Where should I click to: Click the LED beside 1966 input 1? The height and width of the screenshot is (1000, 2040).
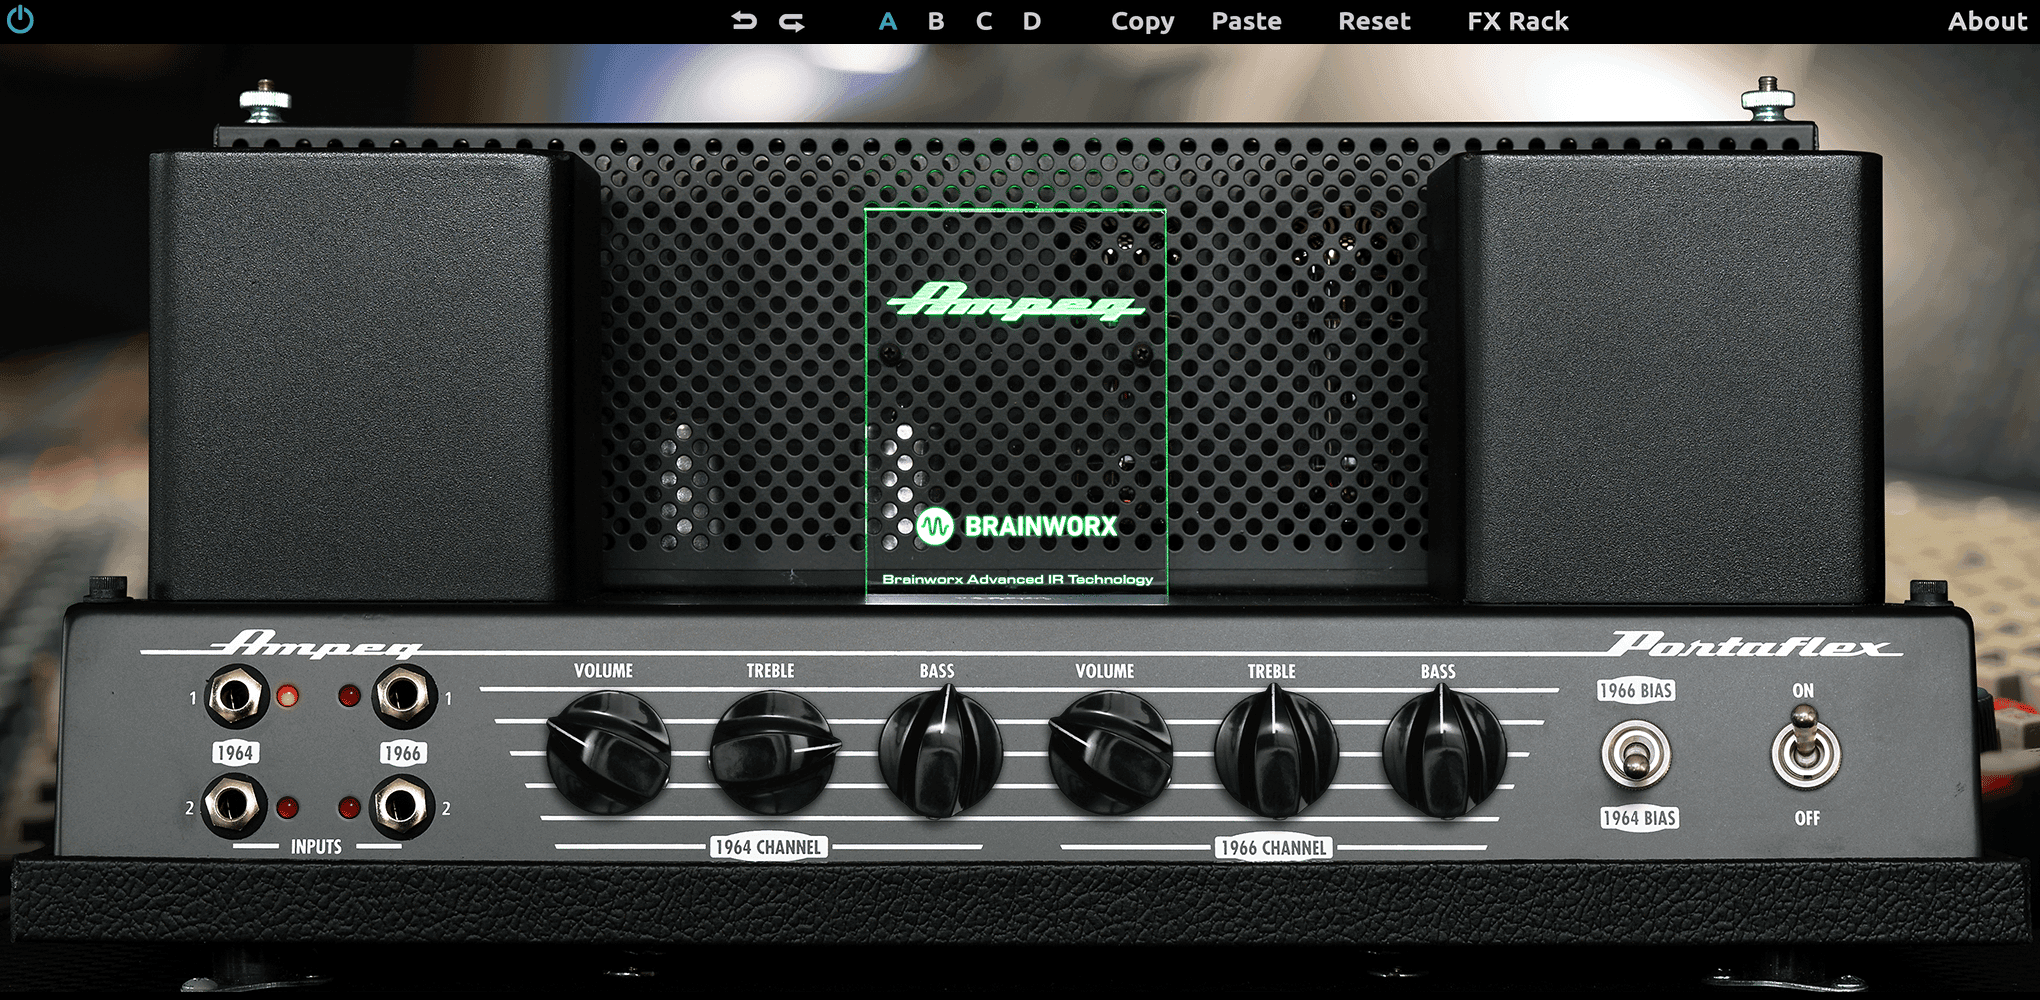pyautogui.click(x=349, y=696)
